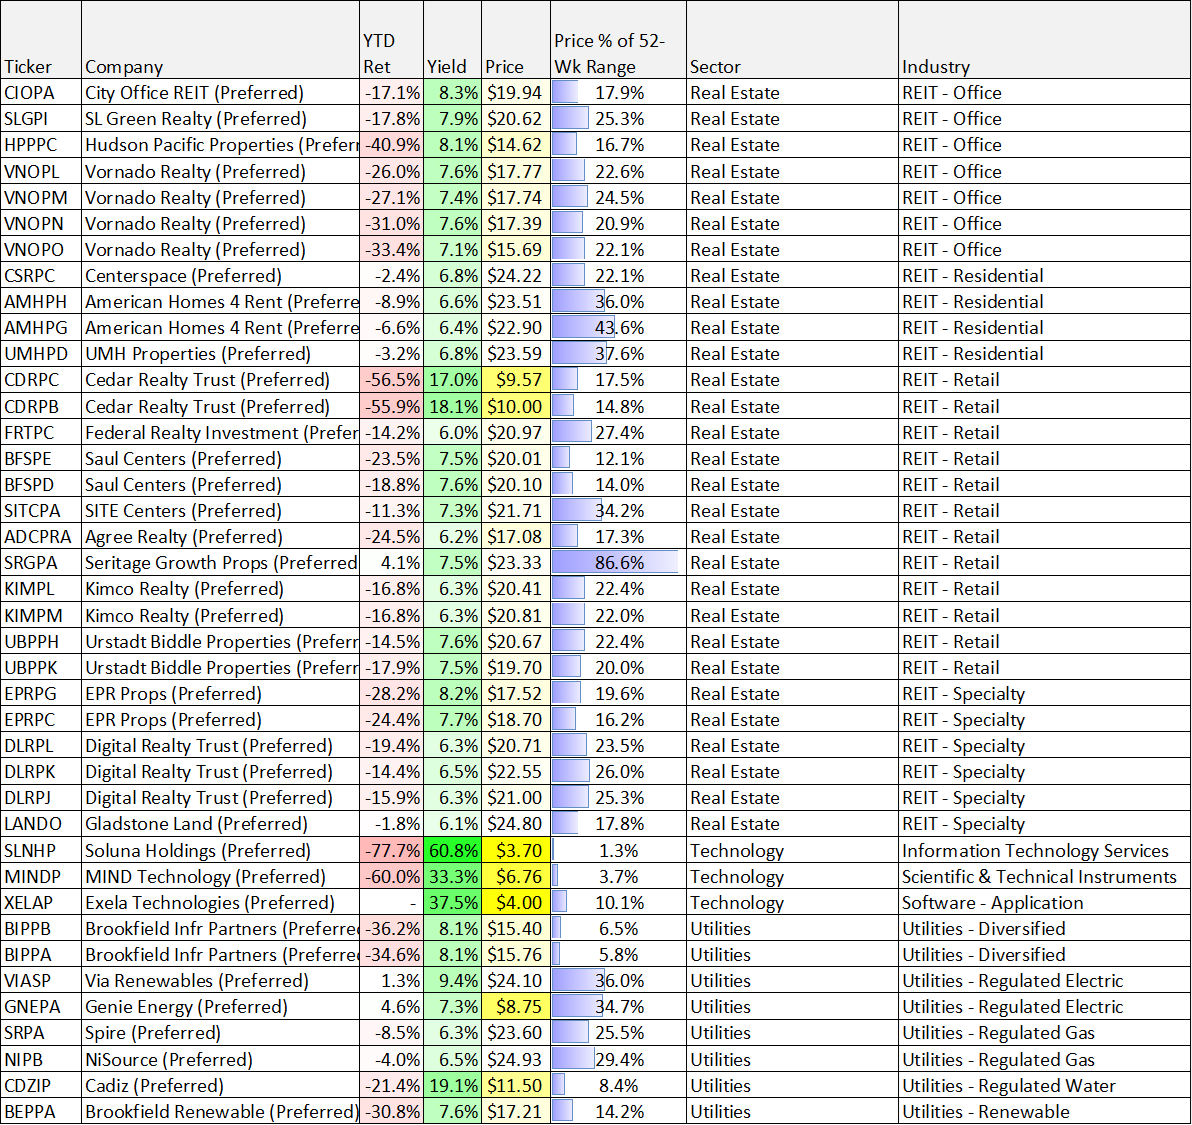Click REIT - Residential cell for CSRPC
This screenshot has height=1125, width=1192.
point(1045,275)
